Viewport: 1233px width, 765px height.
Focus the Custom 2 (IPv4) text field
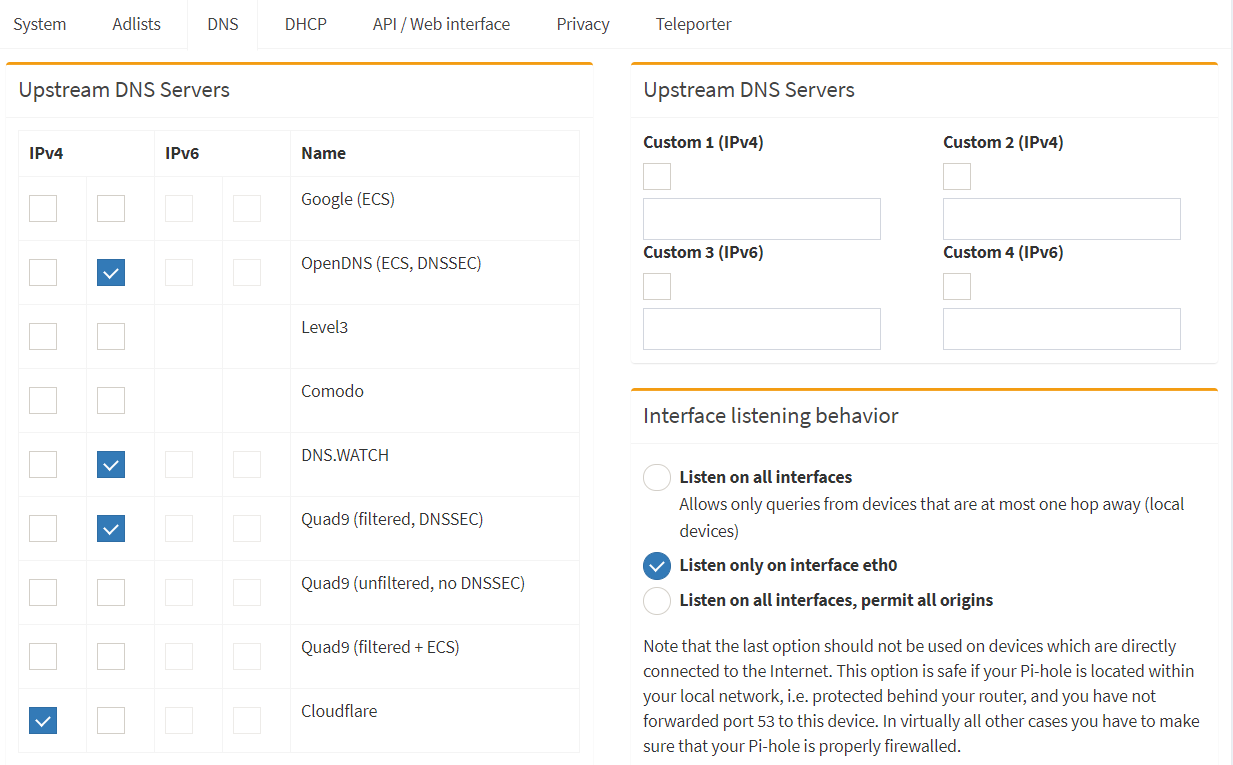(x=1061, y=219)
